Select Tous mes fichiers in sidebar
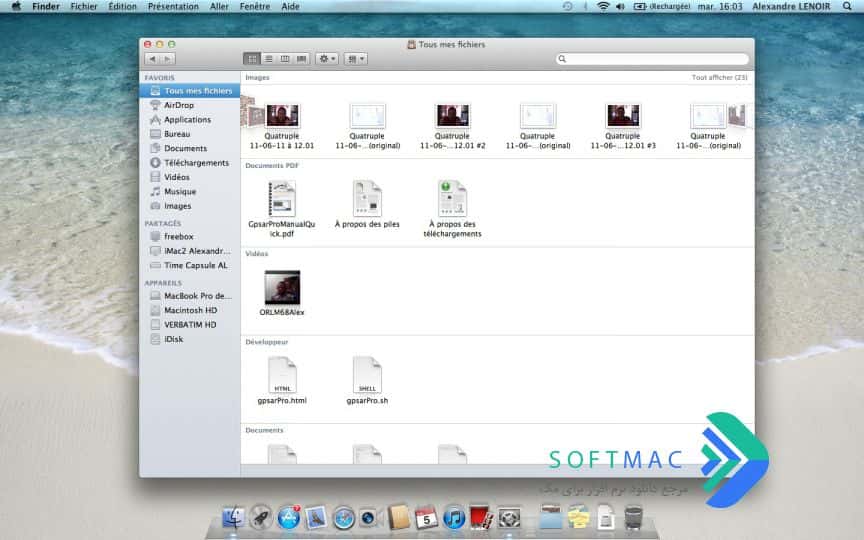This screenshot has width=864, height=540. point(190,91)
